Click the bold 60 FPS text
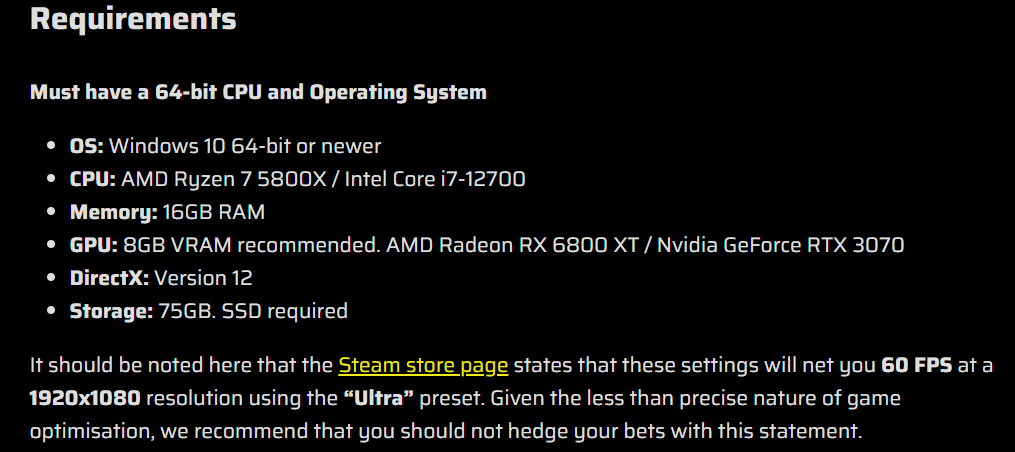 pyautogui.click(x=917, y=366)
